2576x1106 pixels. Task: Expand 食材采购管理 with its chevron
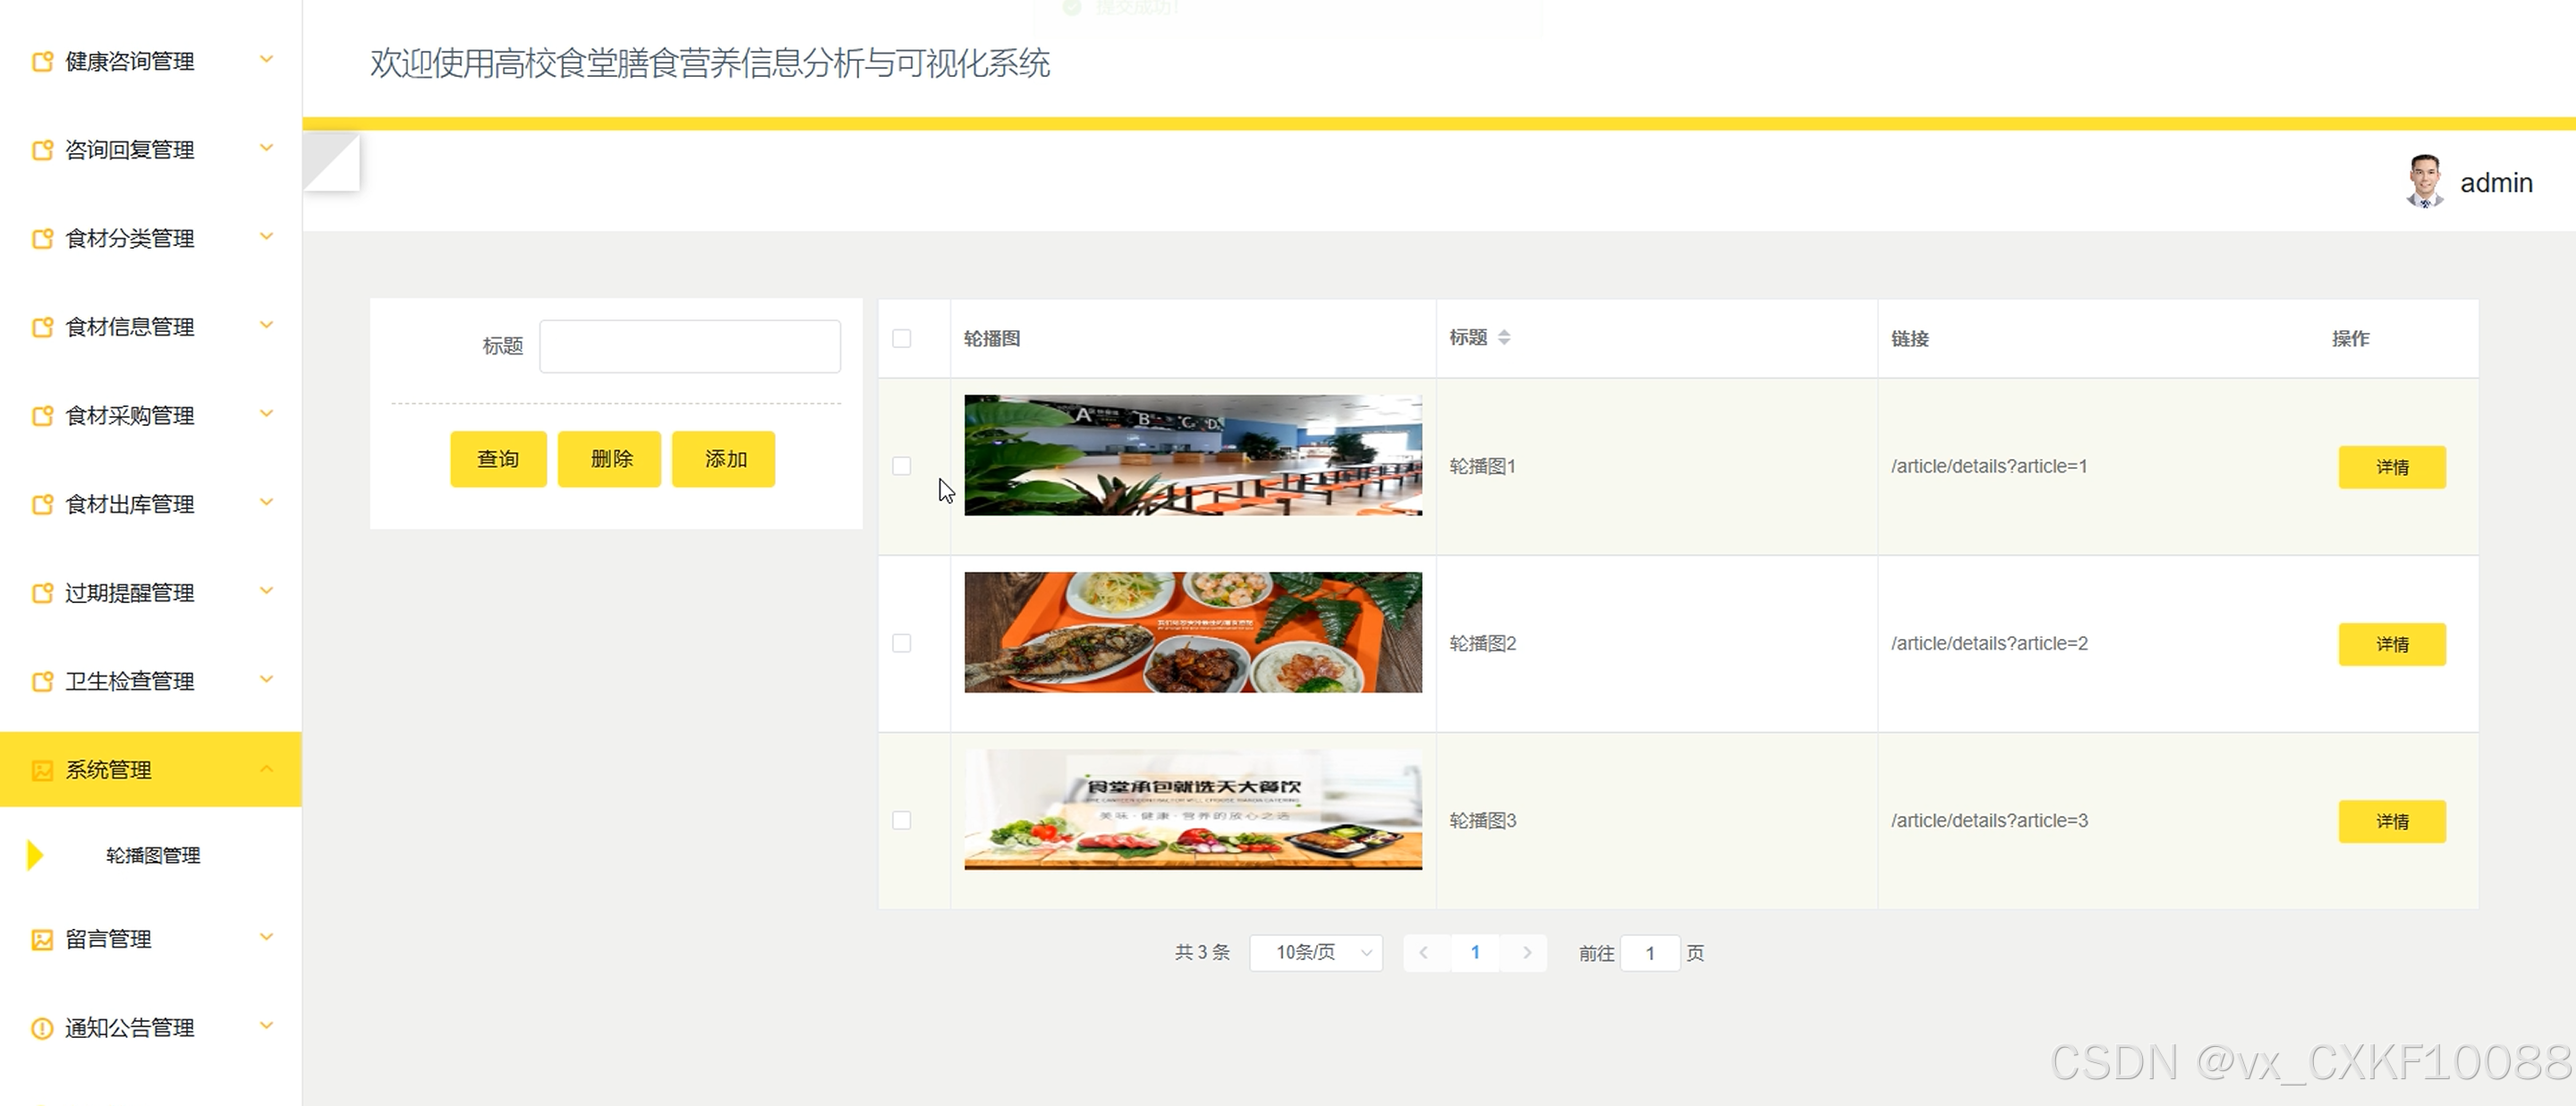(x=266, y=415)
